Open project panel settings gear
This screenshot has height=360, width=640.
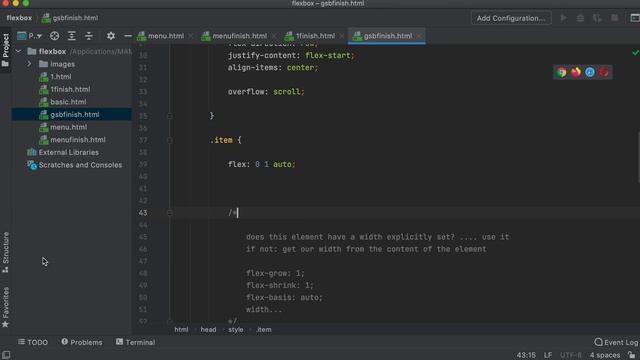click(x=111, y=36)
